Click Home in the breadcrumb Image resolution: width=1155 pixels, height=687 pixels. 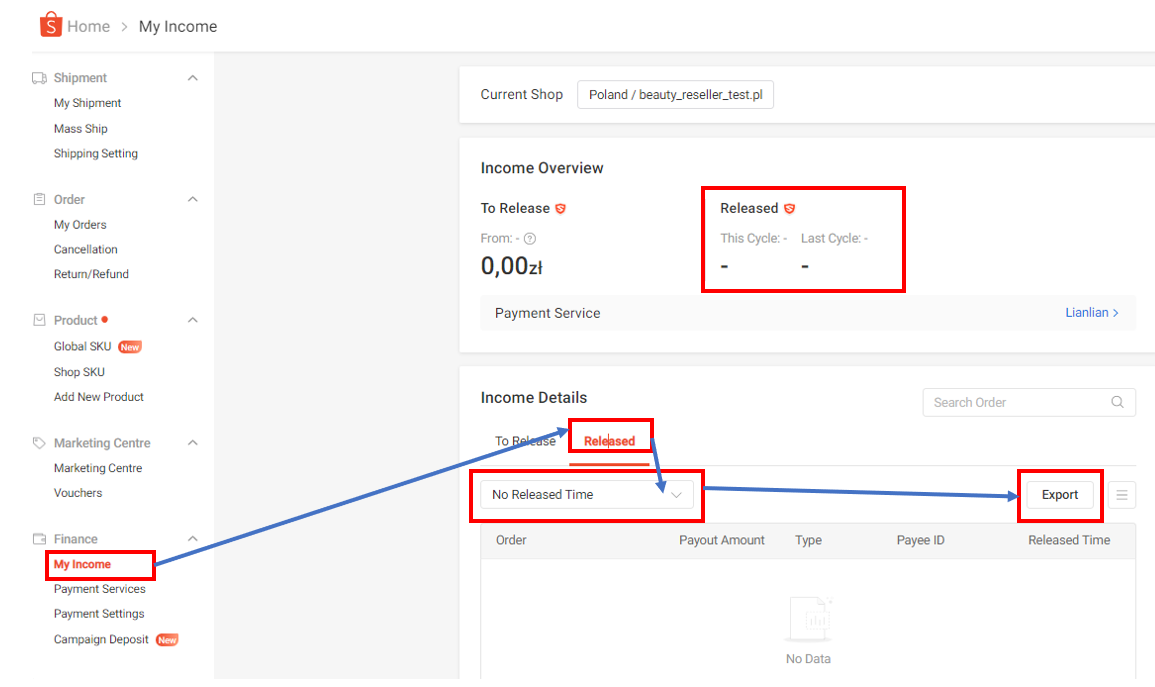(88, 27)
